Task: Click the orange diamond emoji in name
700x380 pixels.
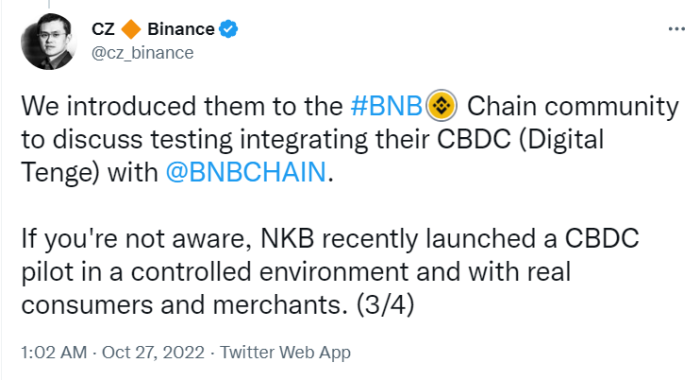Action: 131,29
